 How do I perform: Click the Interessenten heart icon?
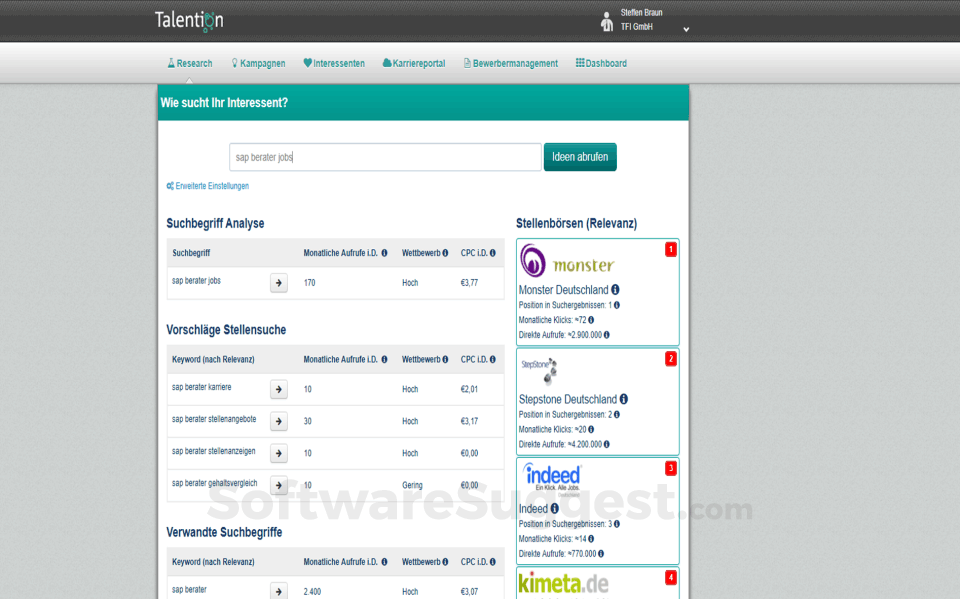tap(307, 63)
